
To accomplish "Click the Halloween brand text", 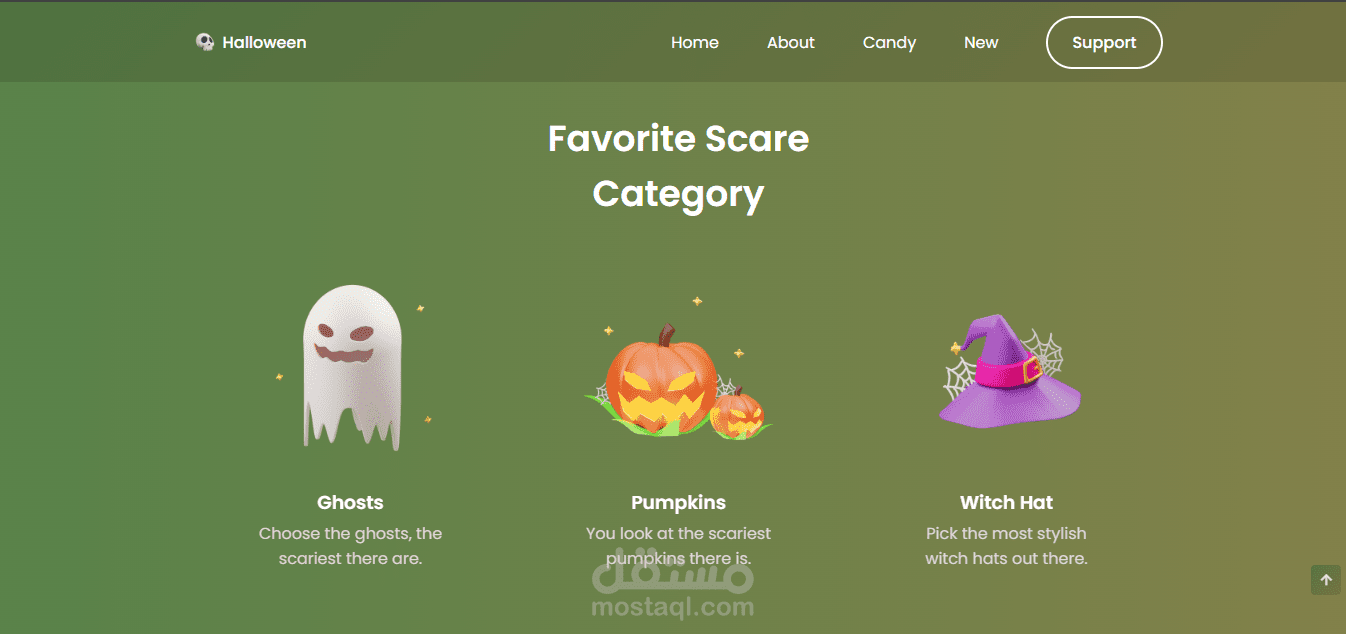I will click(x=264, y=42).
